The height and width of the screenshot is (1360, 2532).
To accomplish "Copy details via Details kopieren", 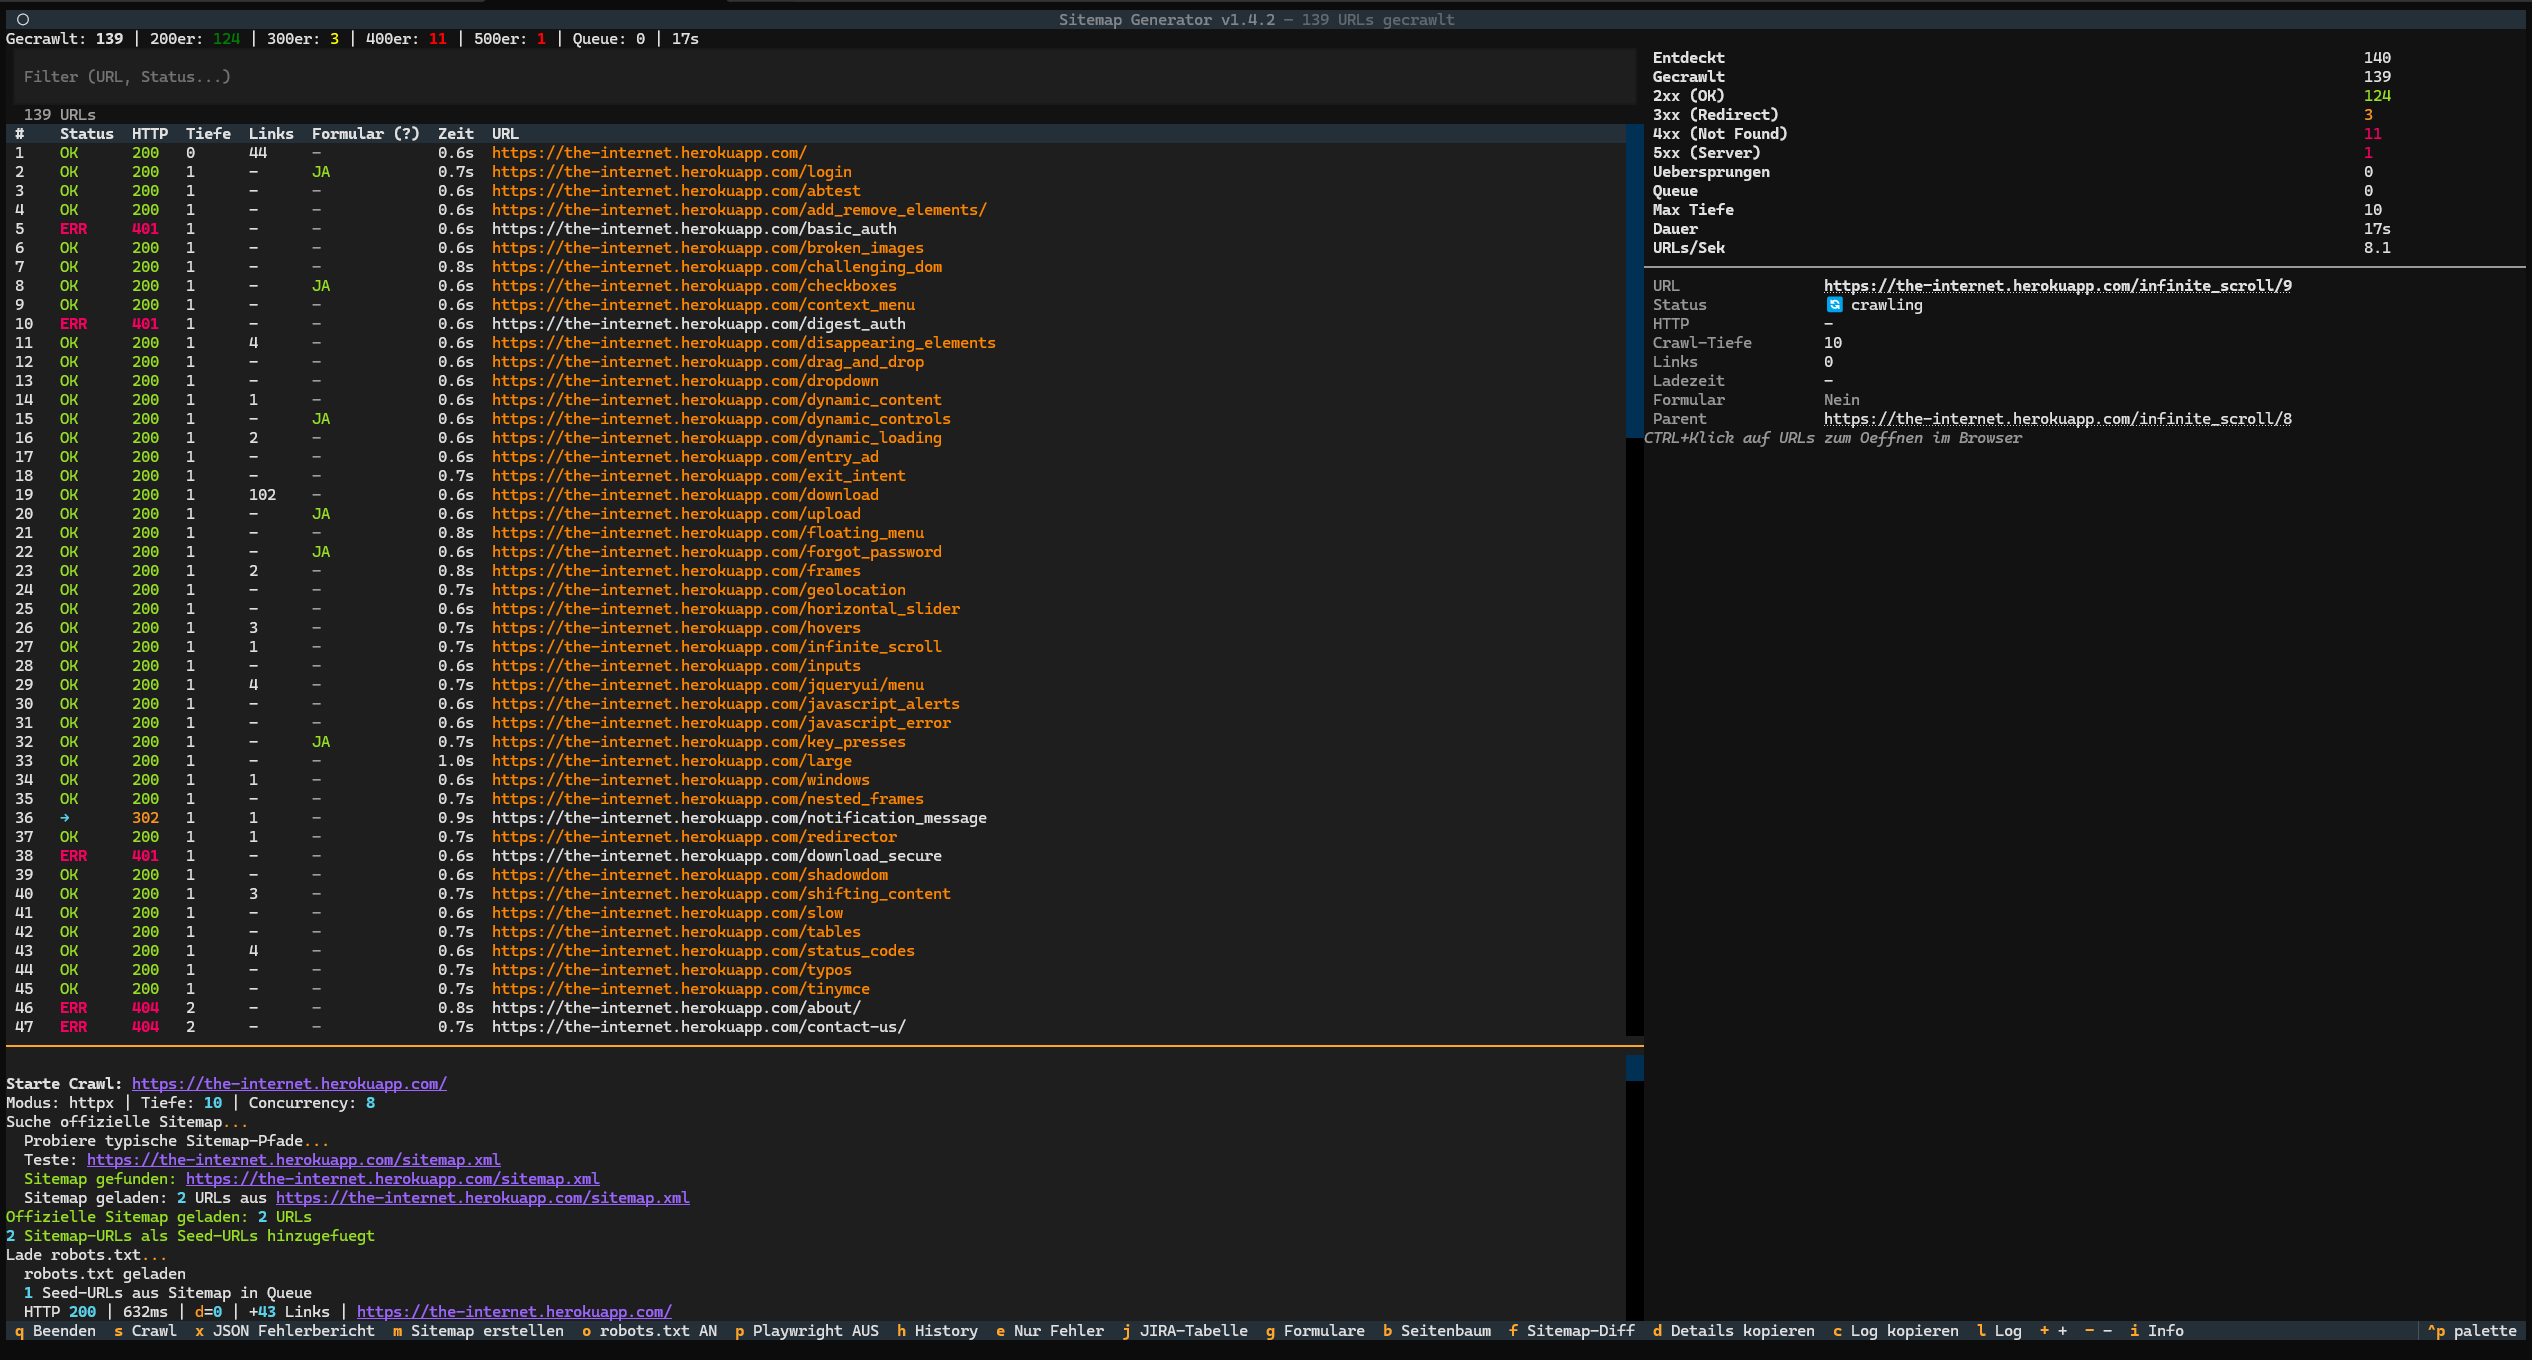I will pyautogui.click(x=1735, y=1331).
